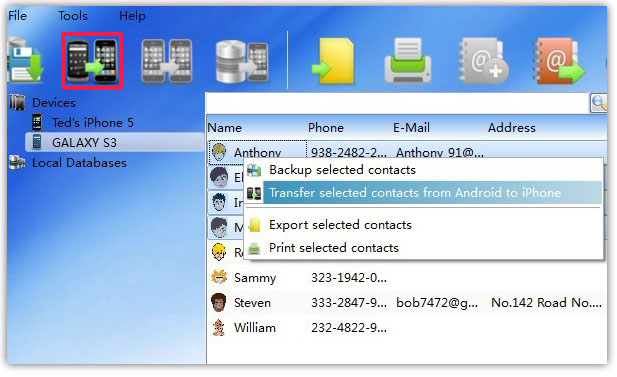
Task: Click the fourth contact's brown-haired avatar
Action: 219,227
